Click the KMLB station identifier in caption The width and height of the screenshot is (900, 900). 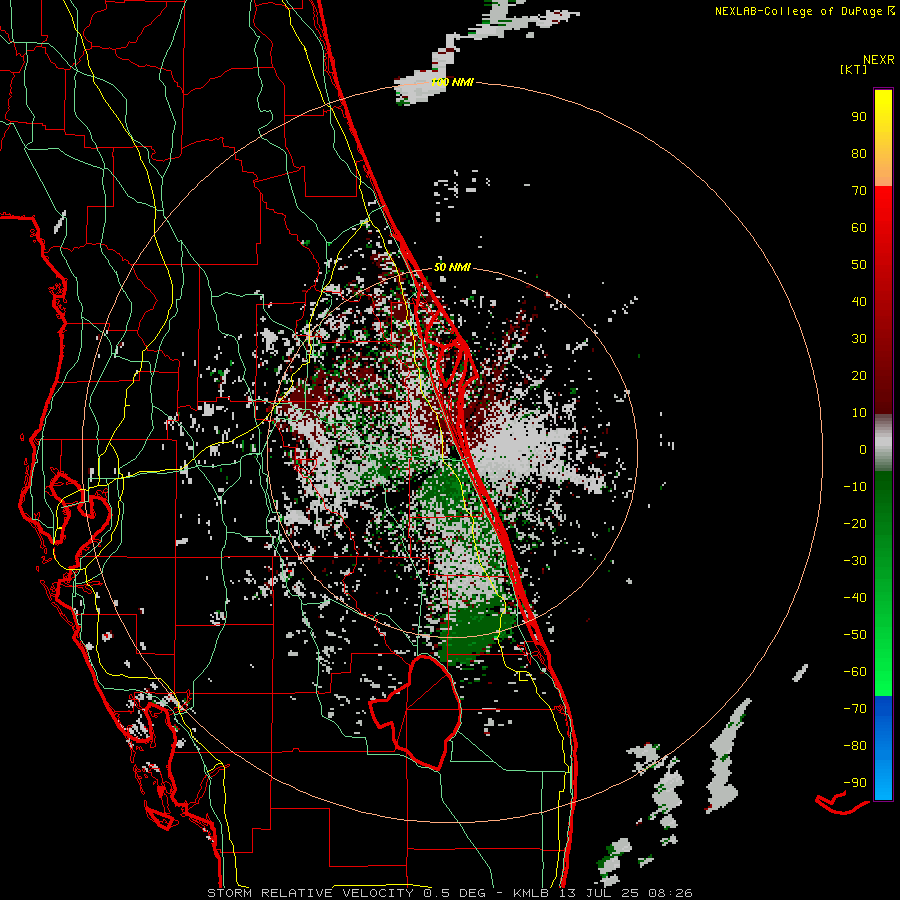point(530,893)
